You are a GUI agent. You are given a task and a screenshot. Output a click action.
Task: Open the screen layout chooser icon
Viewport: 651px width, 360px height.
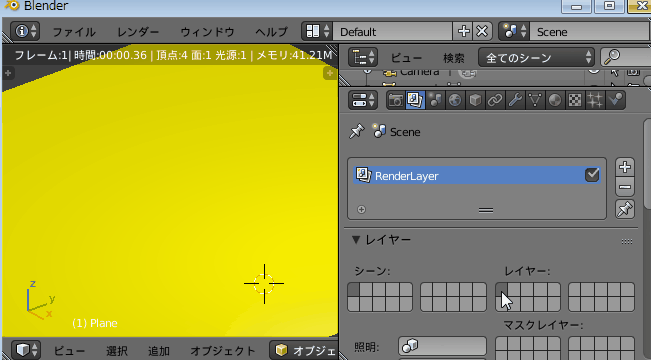(317, 32)
